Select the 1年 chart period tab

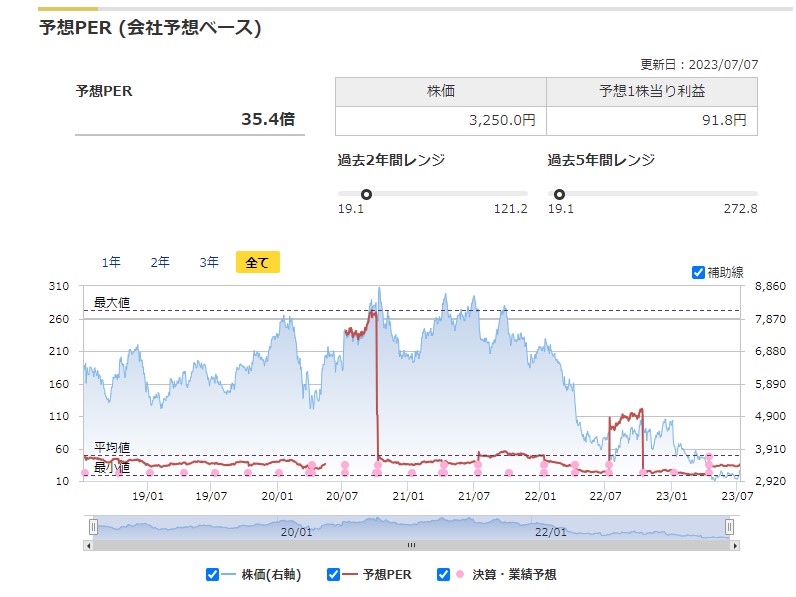[x=111, y=262]
